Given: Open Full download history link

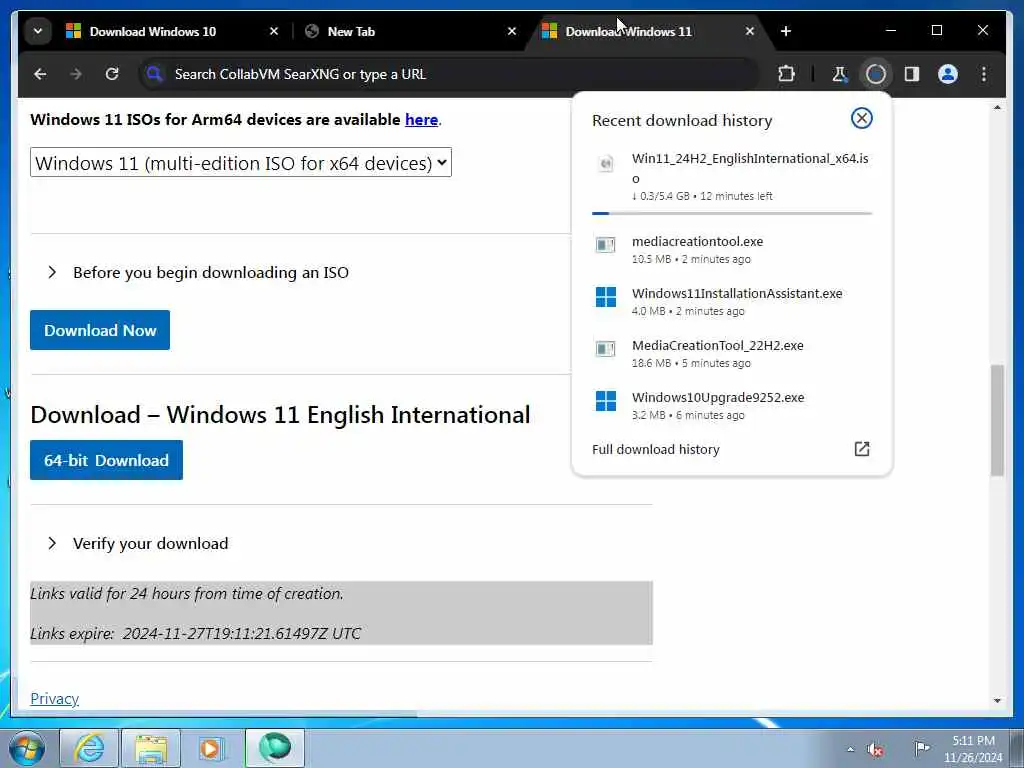Looking at the screenshot, I should pos(656,449).
